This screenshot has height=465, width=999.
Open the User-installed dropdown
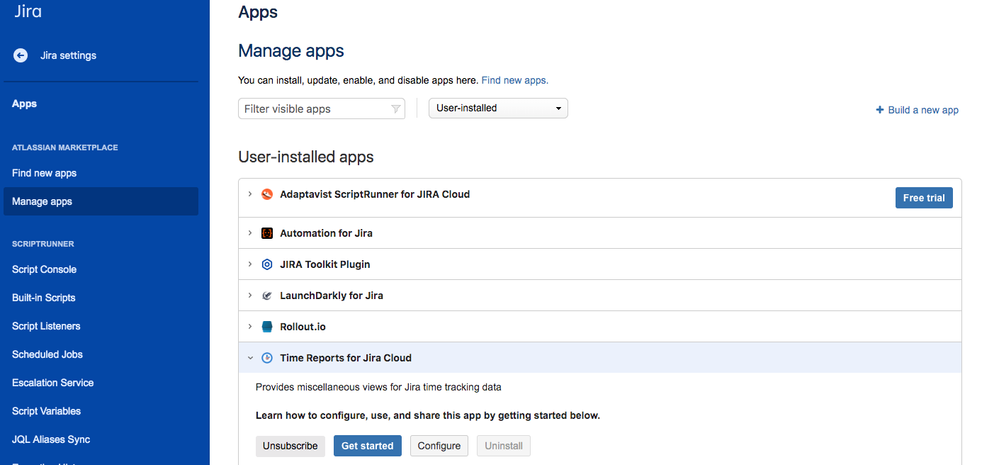tap(498, 108)
